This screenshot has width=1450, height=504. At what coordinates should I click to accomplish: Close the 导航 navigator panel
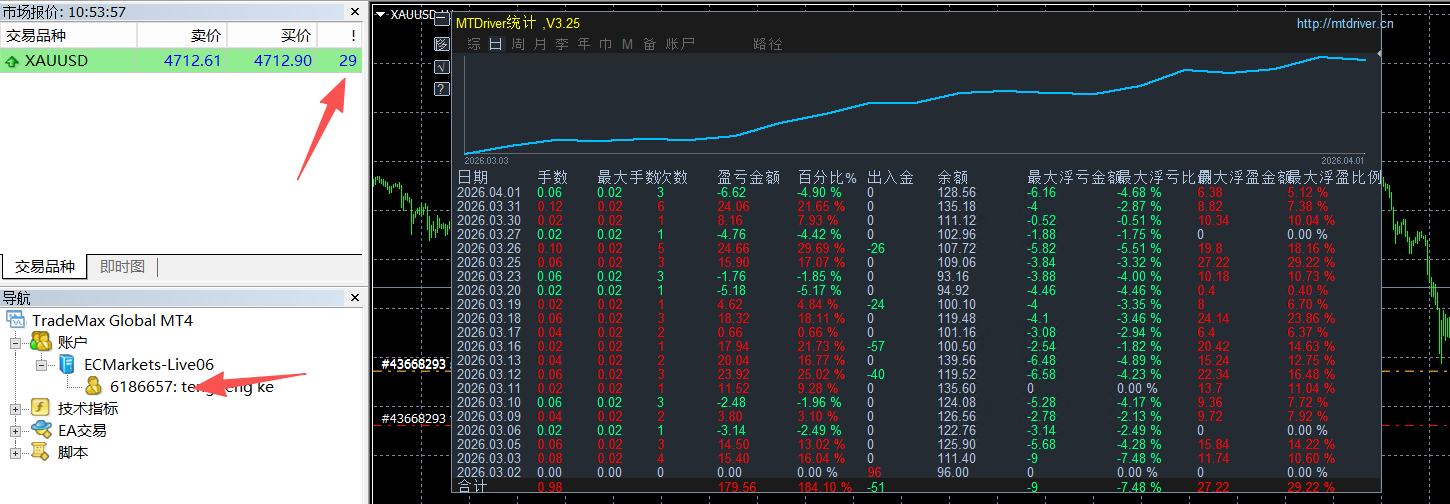354,298
